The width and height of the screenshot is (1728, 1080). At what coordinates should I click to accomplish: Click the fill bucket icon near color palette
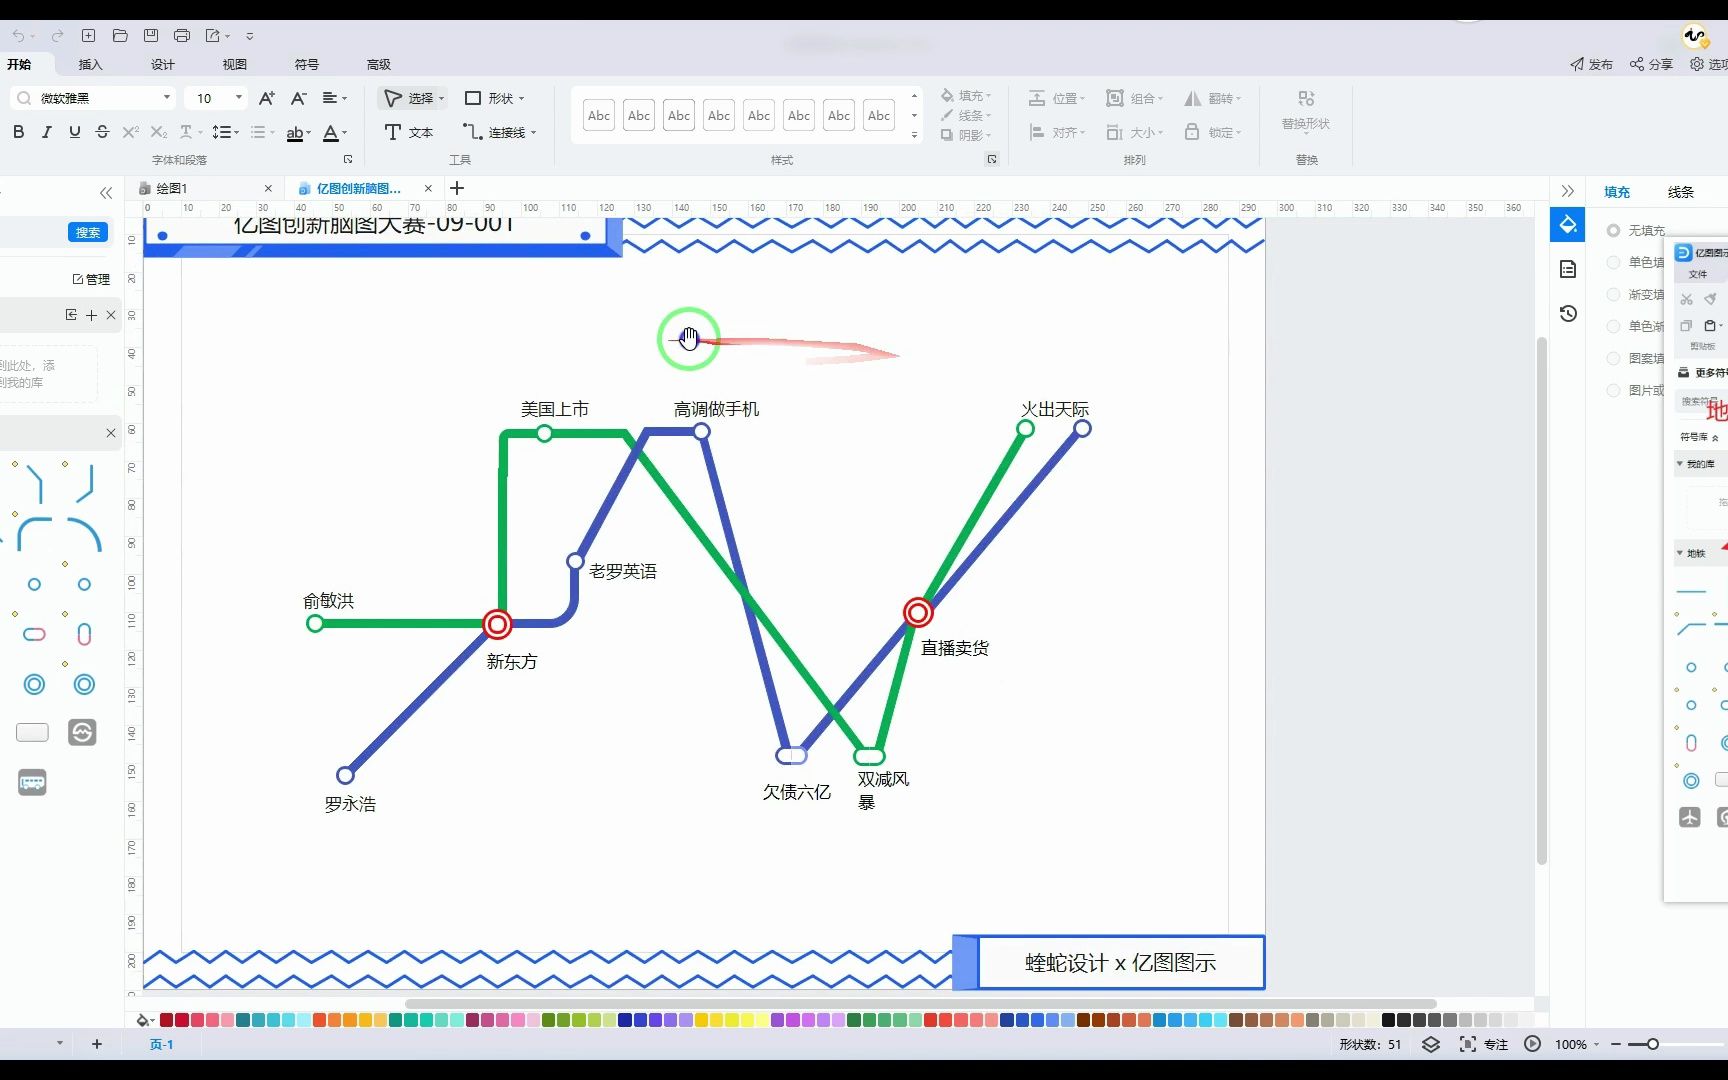143,1020
